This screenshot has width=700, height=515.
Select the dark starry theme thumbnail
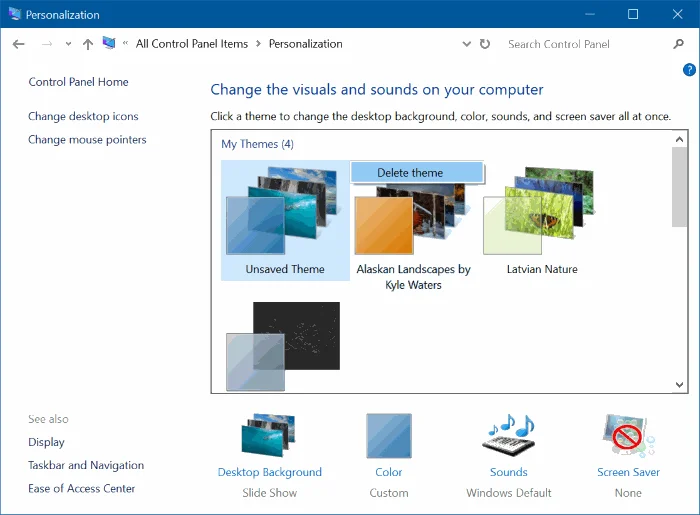(x=283, y=346)
